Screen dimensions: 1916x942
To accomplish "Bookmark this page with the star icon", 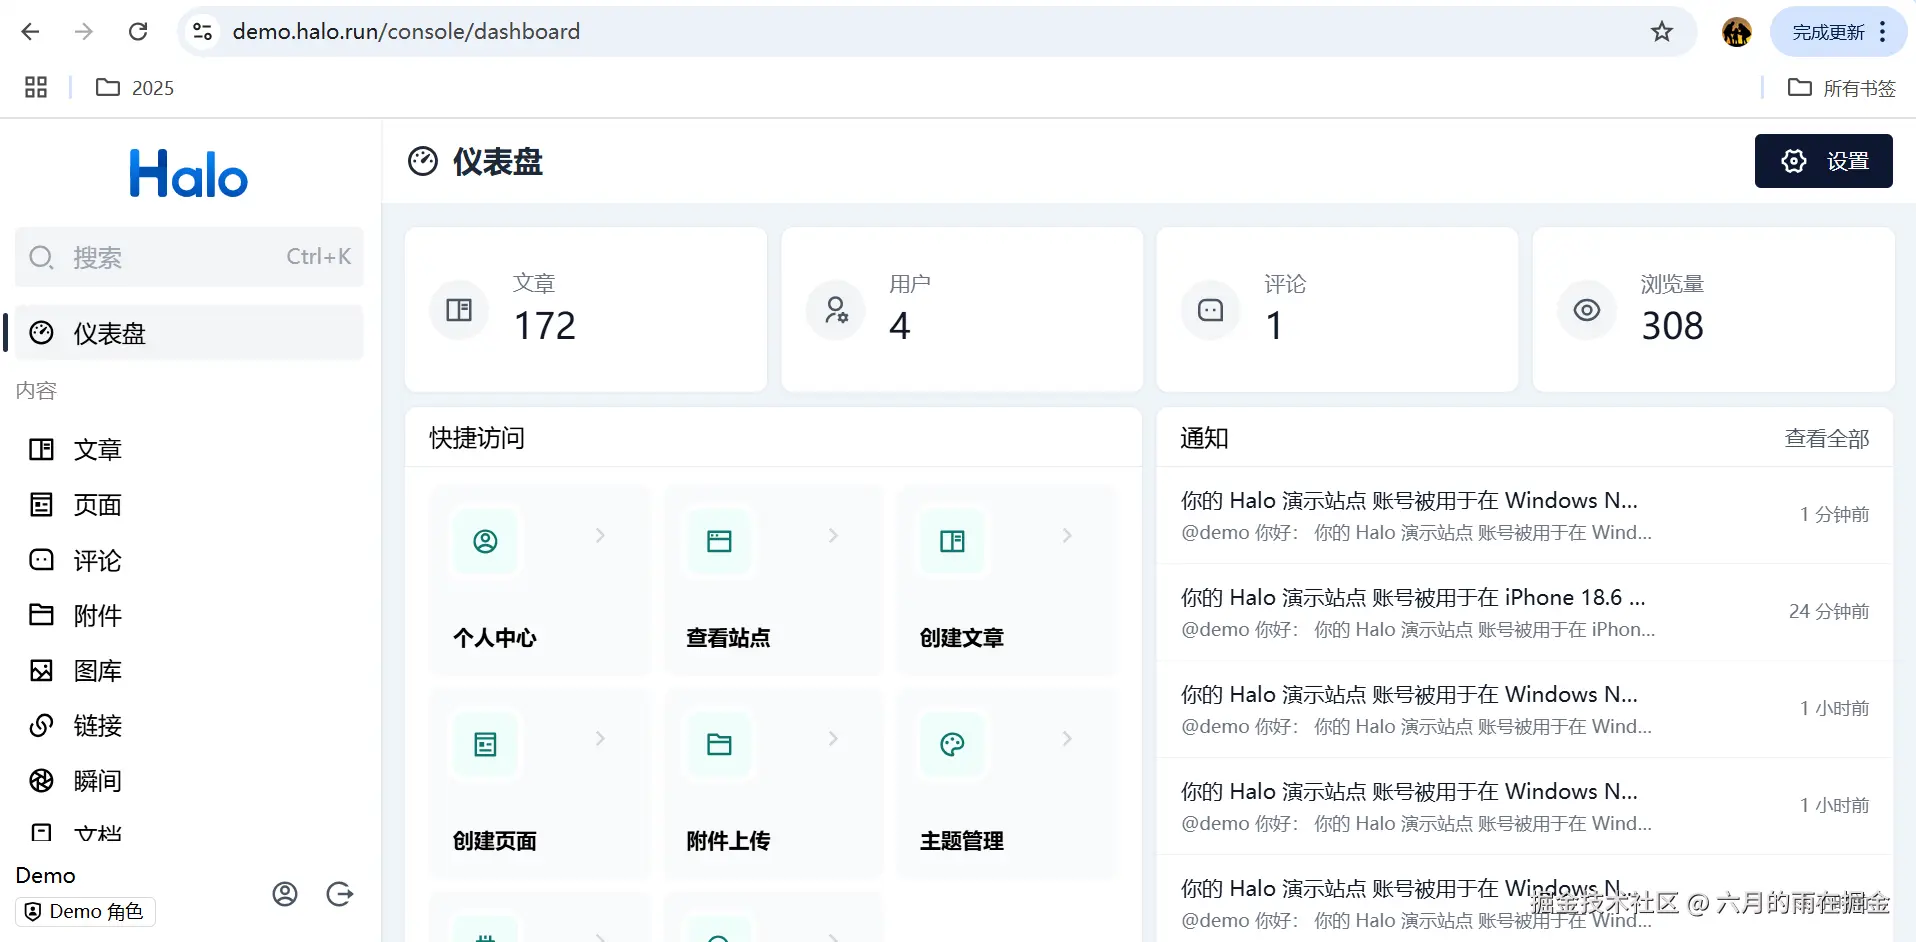I will [1662, 32].
